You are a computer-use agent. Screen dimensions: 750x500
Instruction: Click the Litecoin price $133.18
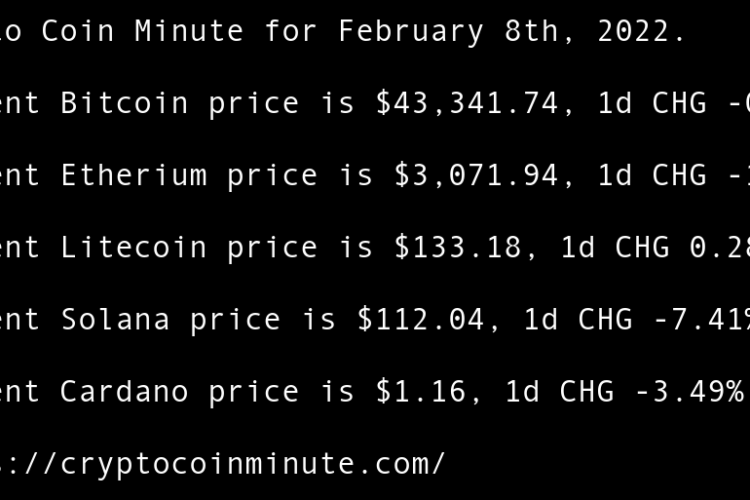[x=458, y=247]
